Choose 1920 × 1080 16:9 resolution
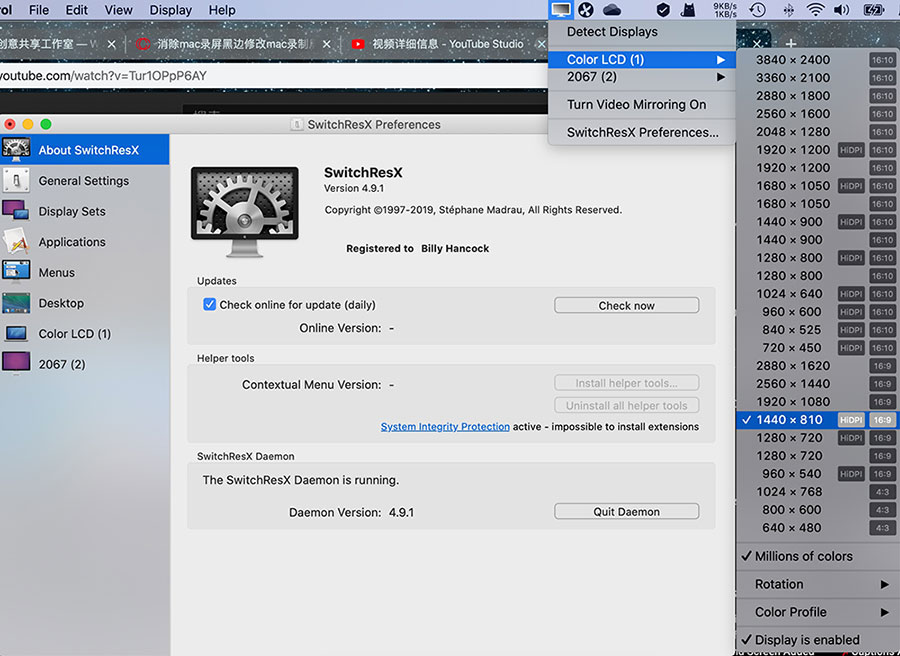 click(x=817, y=402)
